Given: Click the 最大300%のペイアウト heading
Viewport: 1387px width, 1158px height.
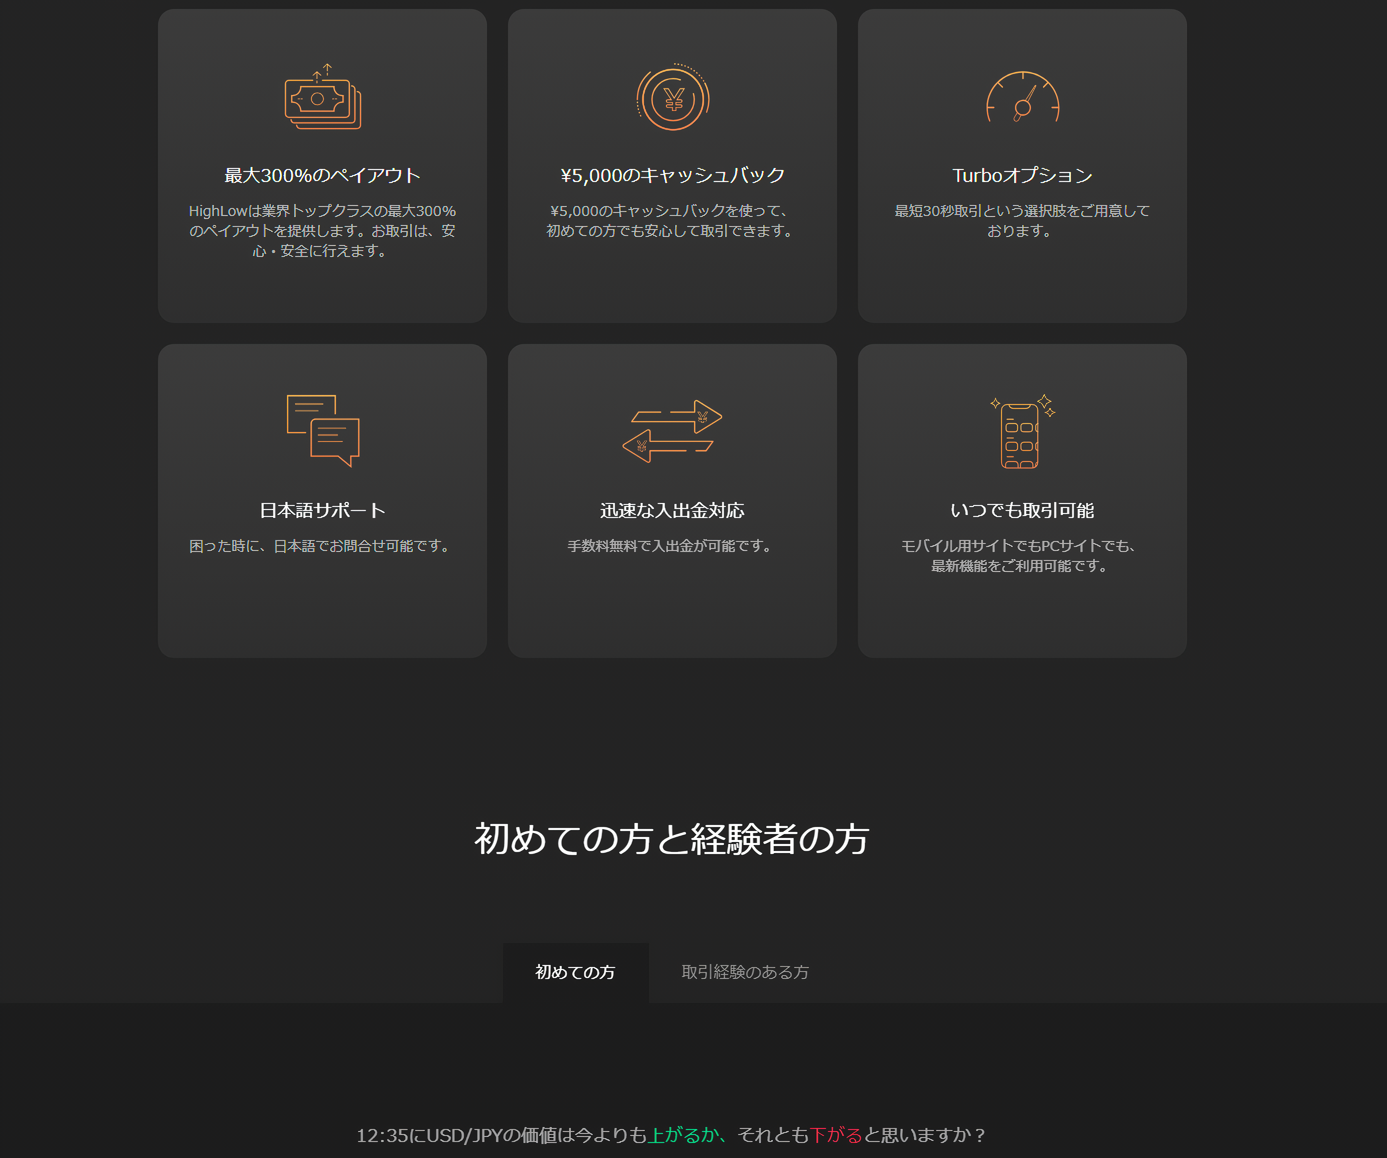Looking at the screenshot, I should click(322, 175).
